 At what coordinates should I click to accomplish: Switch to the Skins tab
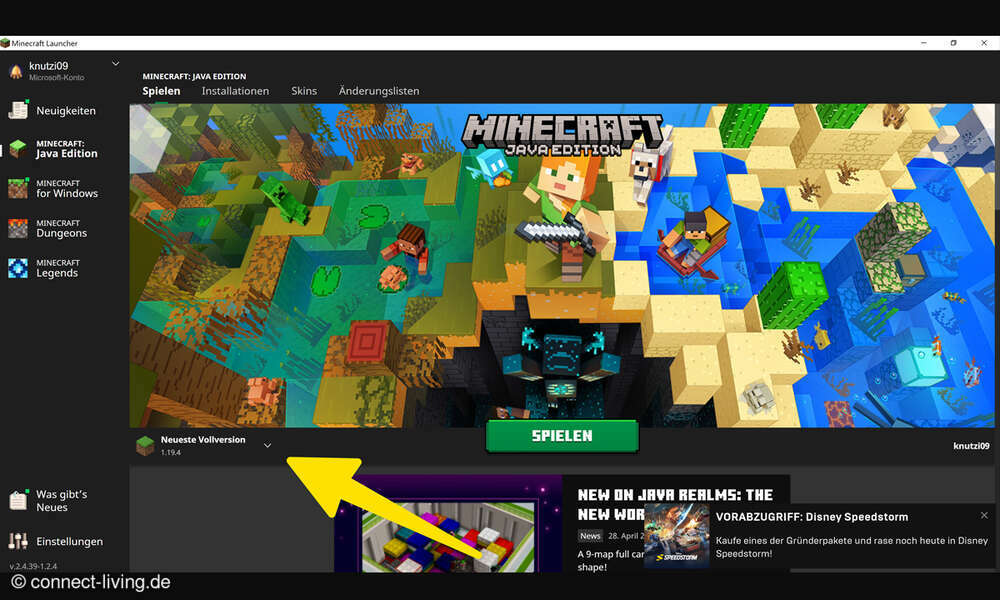304,91
